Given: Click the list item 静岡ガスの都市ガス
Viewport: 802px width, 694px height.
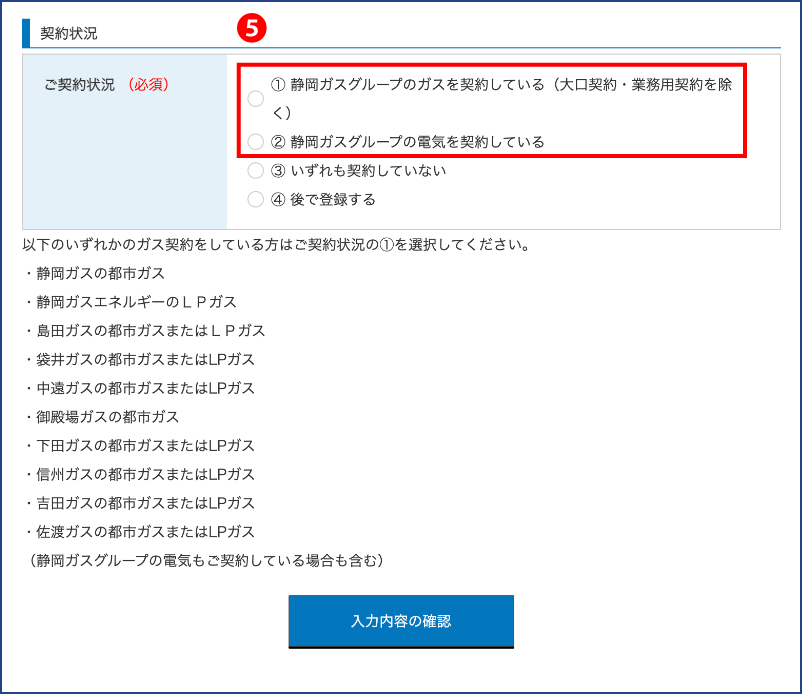Looking at the screenshot, I should tap(94, 273).
